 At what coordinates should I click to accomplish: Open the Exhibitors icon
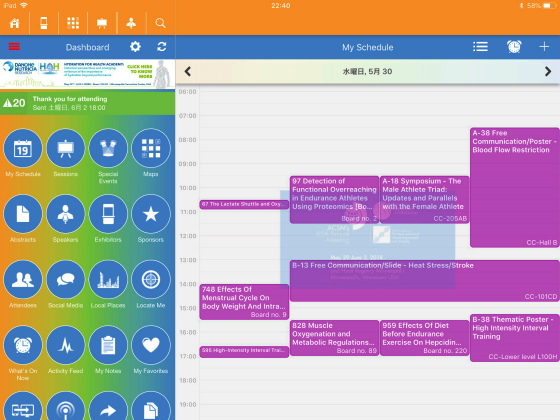[x=108, y=214]
